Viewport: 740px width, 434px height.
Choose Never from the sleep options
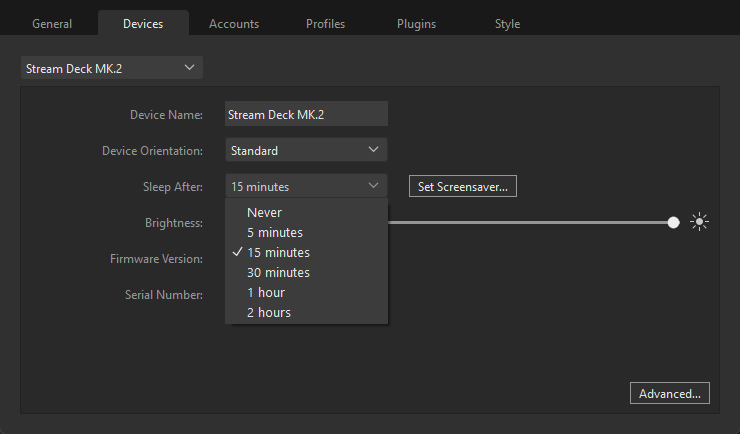pos(306,212)
